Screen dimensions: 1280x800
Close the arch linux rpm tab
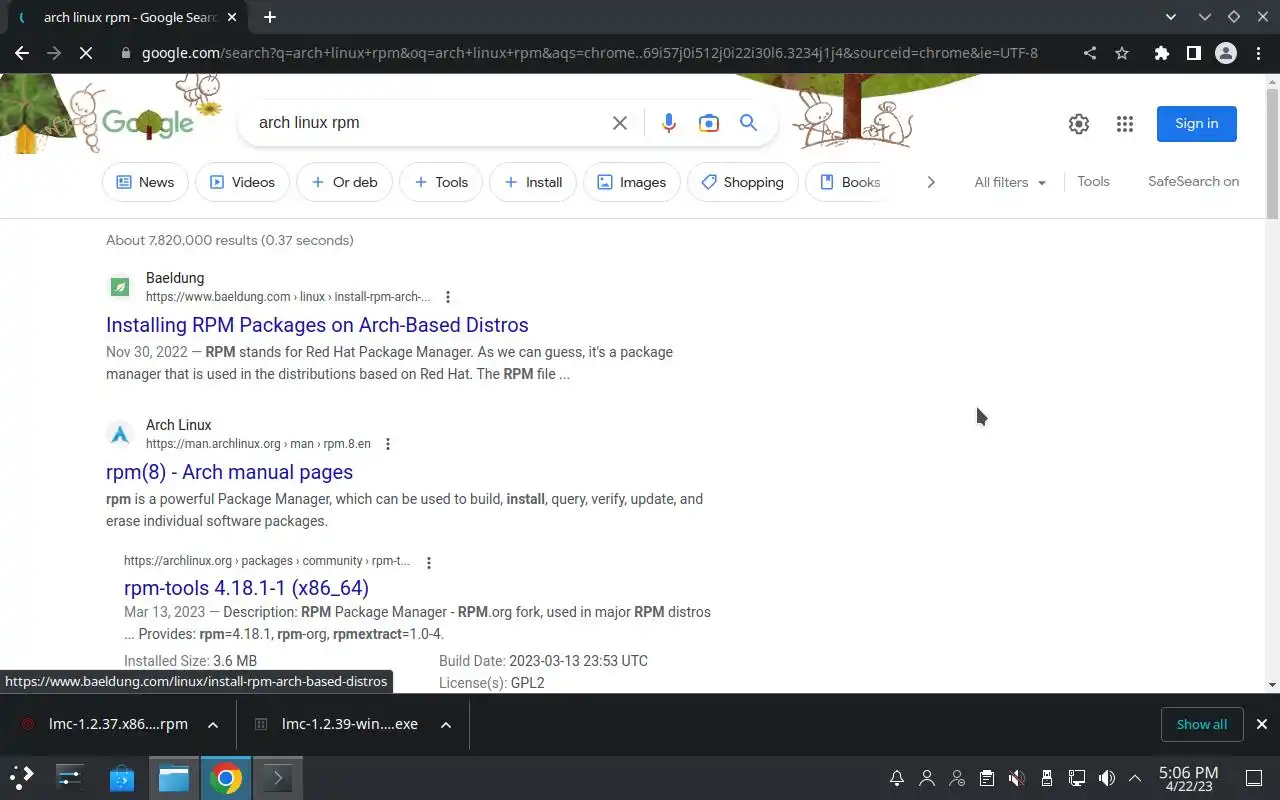tap(230, 17)
